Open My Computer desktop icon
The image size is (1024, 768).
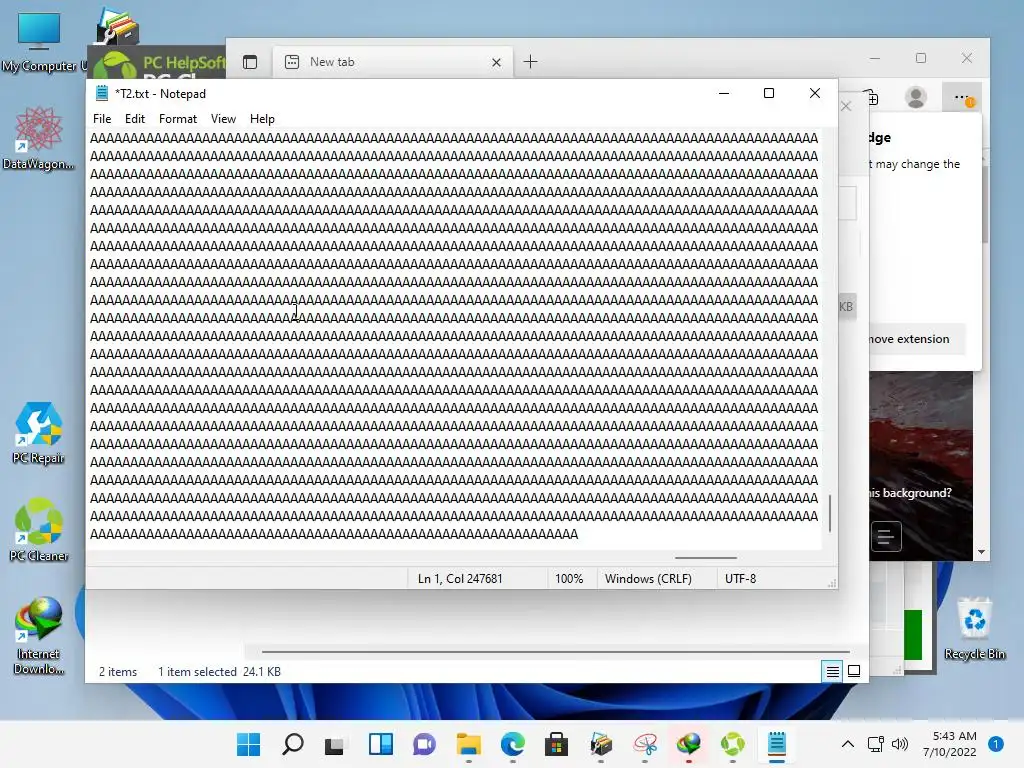(x=39, y=40)
